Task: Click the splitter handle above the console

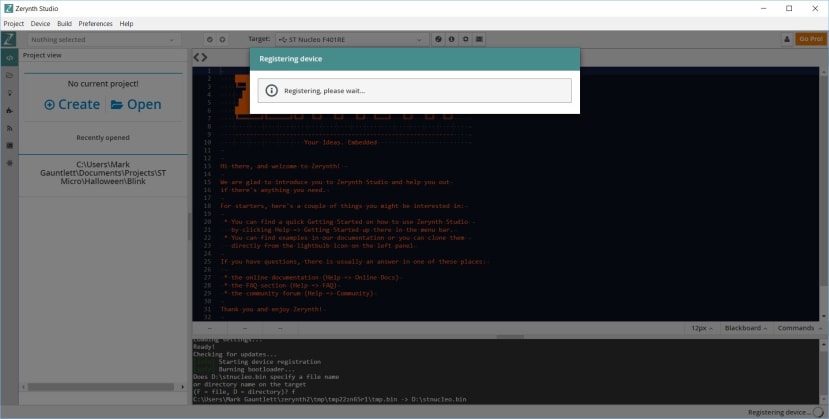Action: (x=510, y=336)
